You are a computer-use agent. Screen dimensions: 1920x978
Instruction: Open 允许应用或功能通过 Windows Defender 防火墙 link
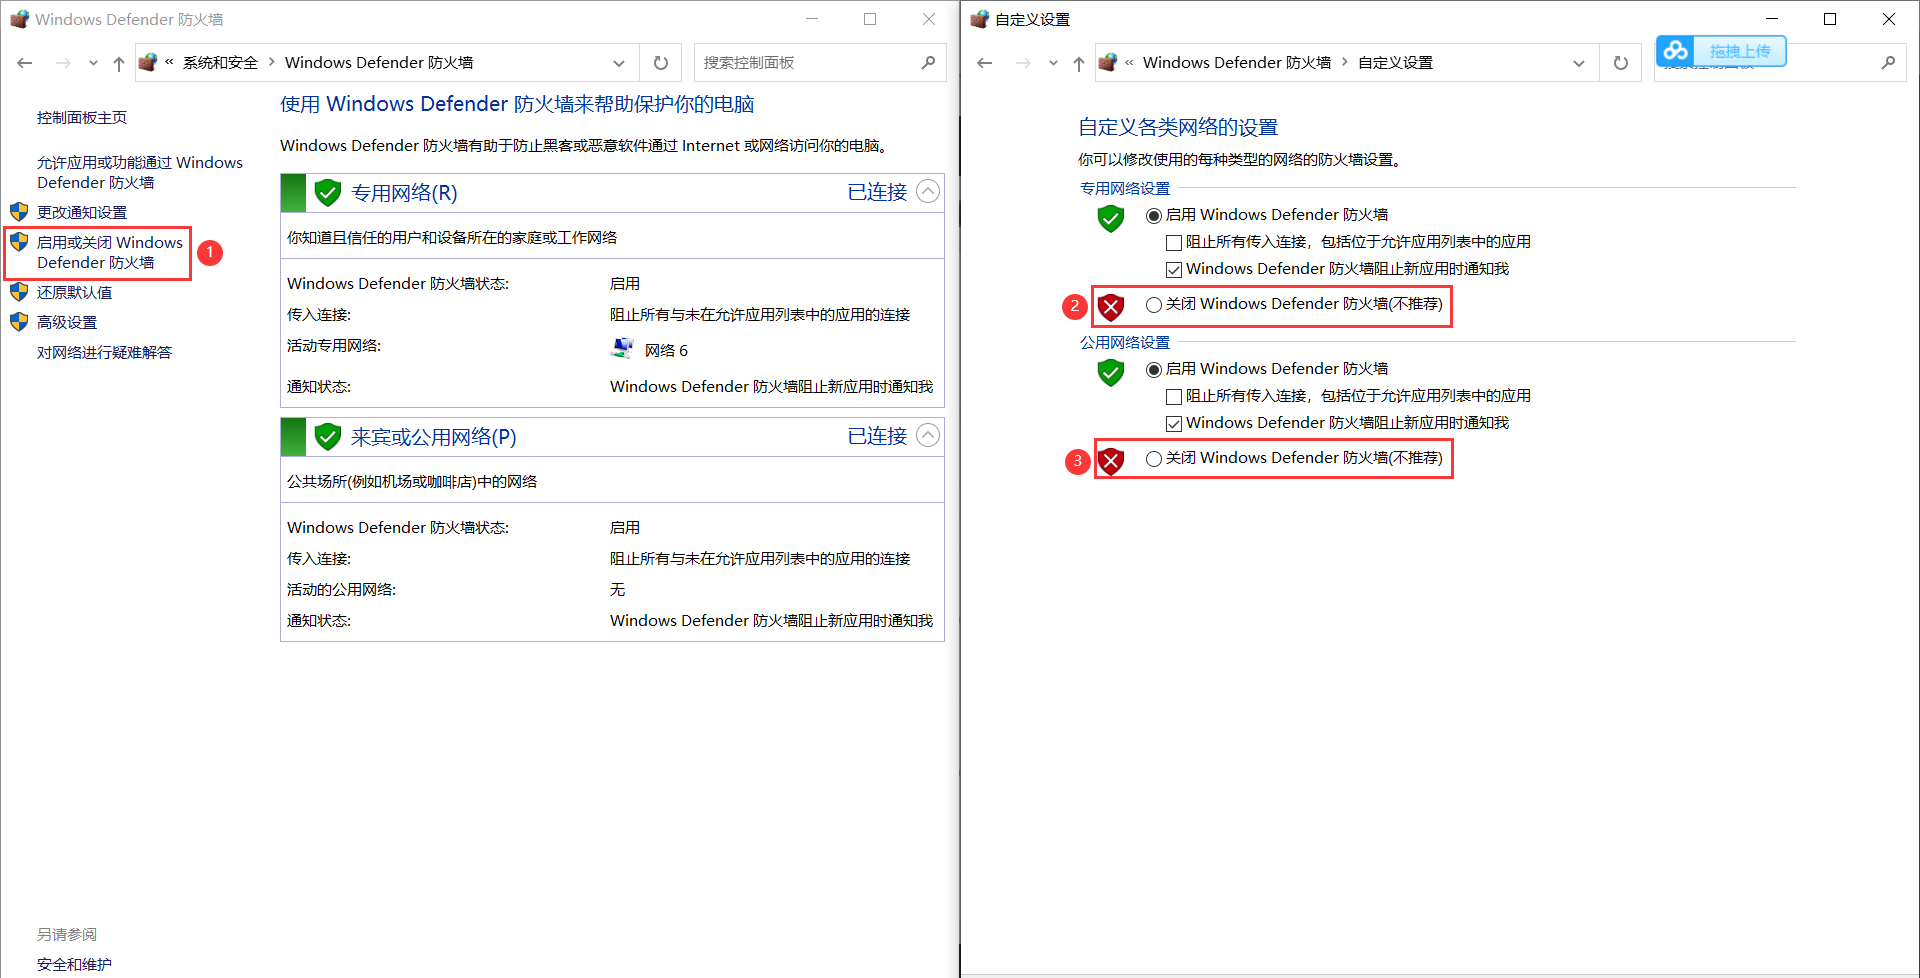140,172
